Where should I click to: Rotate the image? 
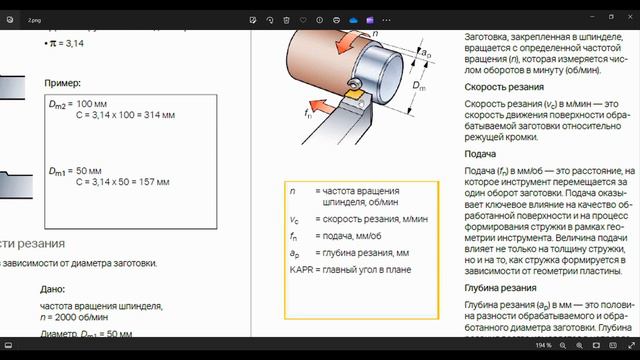[x=270, y=20]
